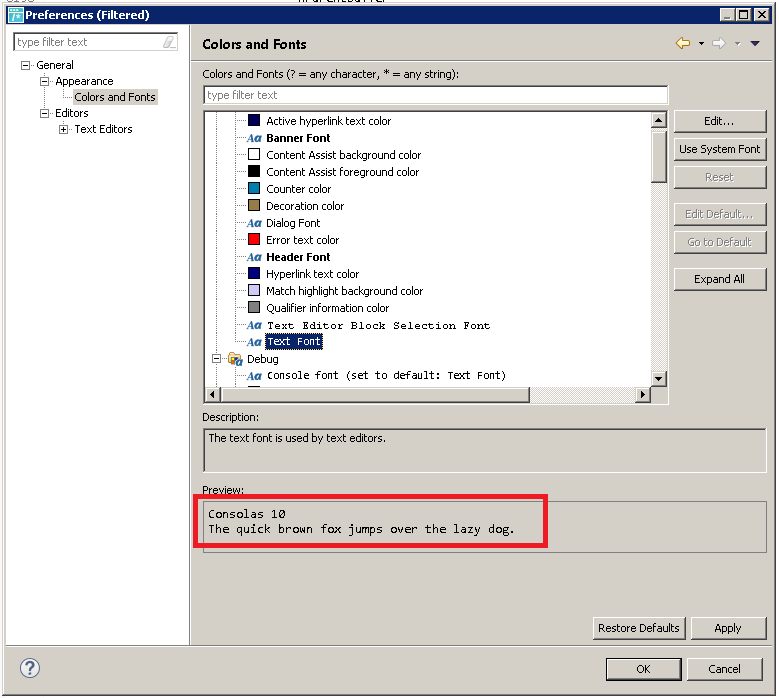Viewport: 779px width, 698px height.
Task: Click the Apply button
Action: tap(728, 628)
